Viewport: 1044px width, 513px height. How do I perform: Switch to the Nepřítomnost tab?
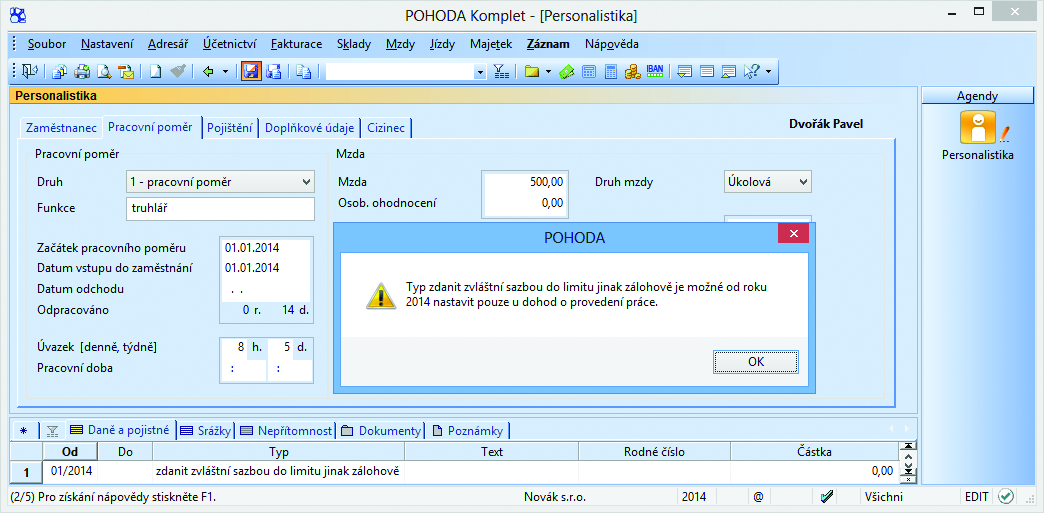[x=286, y=431]
